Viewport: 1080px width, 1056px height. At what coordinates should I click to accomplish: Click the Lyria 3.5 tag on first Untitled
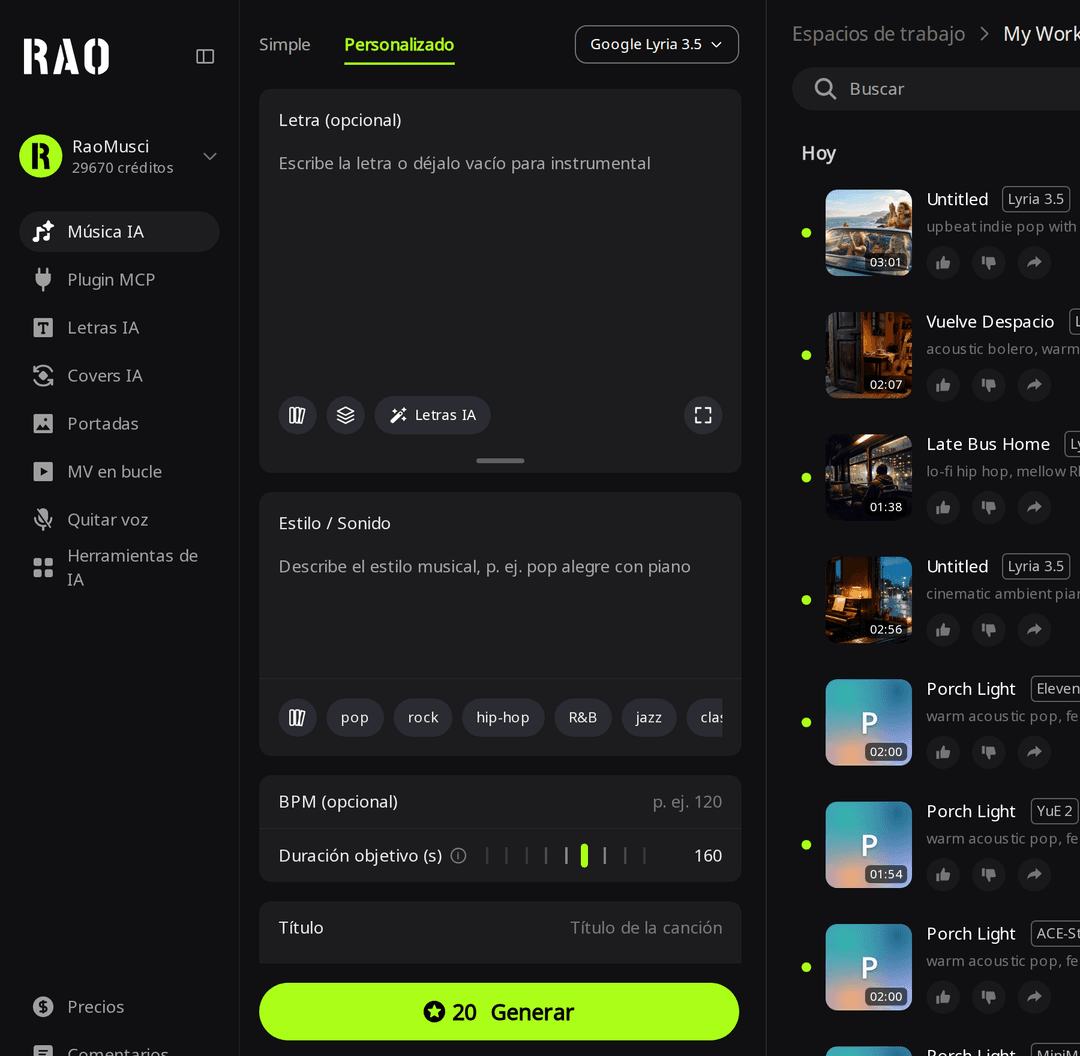pos(1035,199)
